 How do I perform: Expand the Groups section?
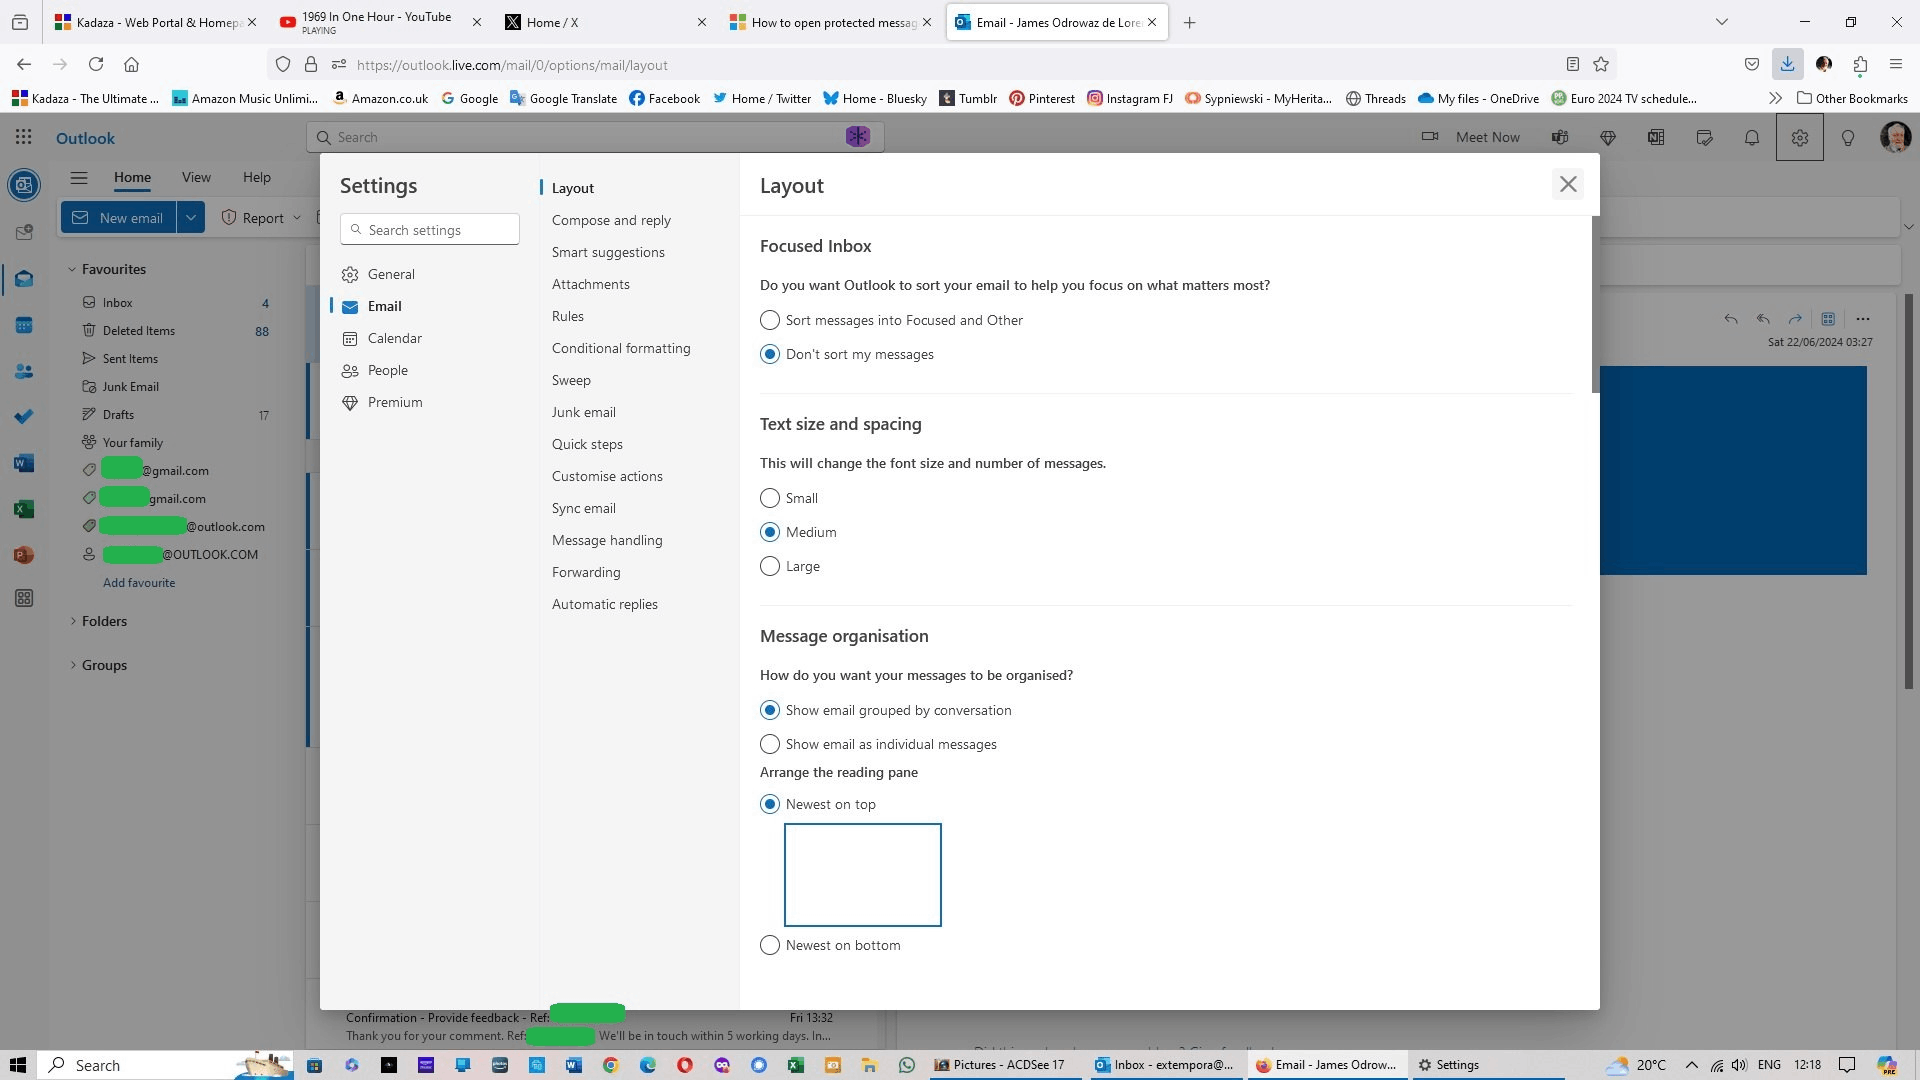click(x=103, y=665)
